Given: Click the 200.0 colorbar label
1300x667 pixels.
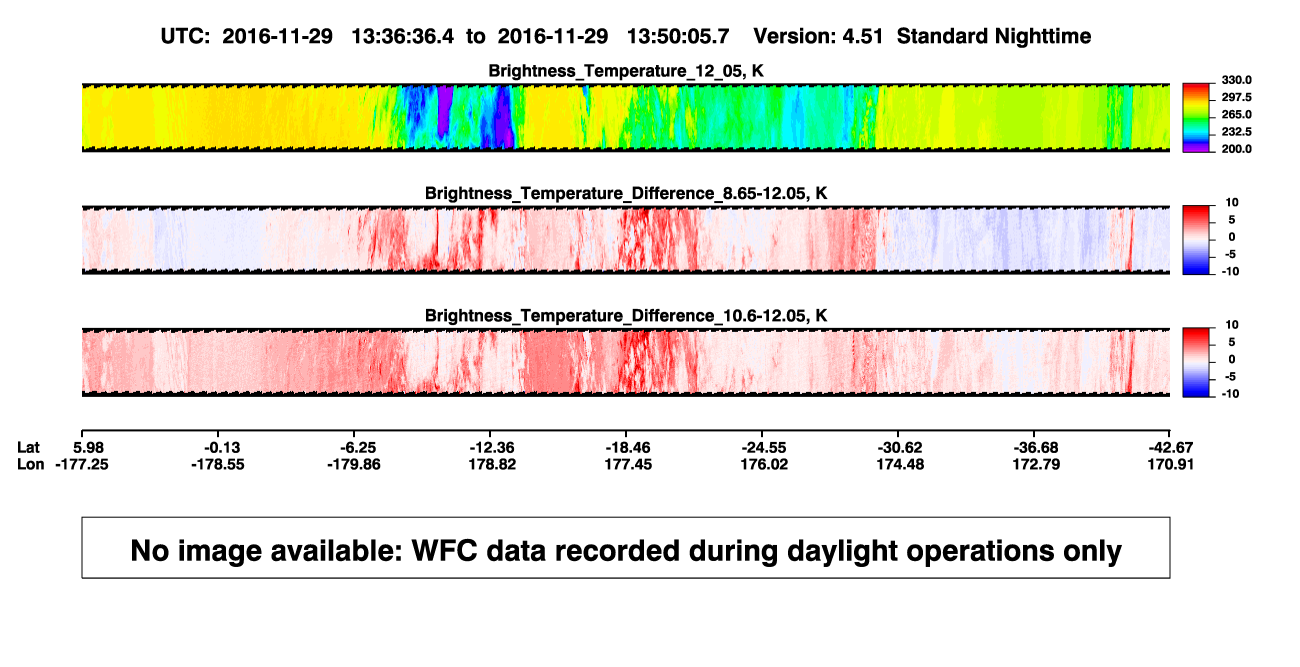Looking at the screenshot, I should (x=1235, y=149).
